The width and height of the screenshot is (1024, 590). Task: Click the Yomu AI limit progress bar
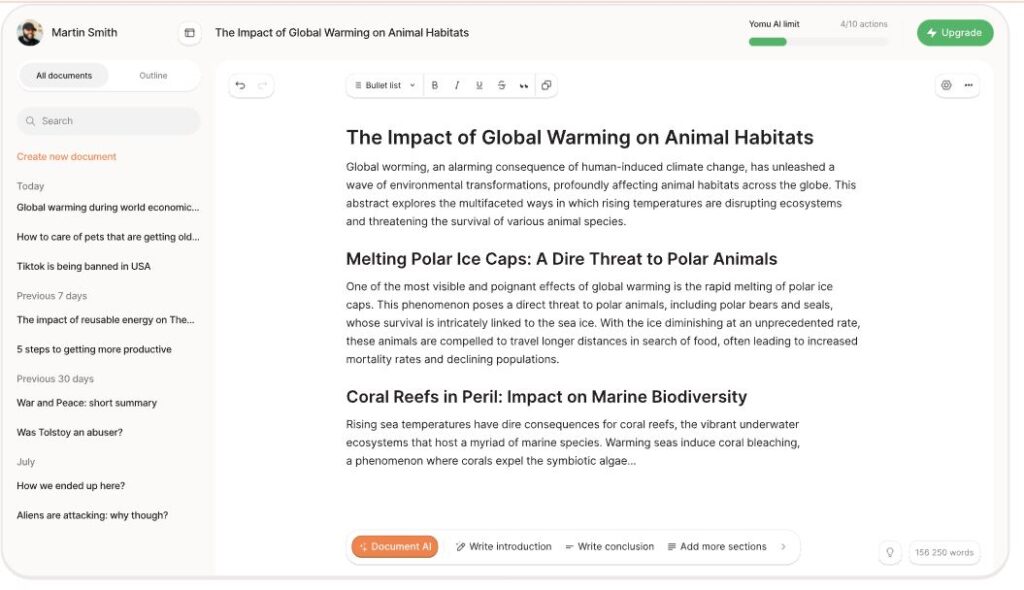click(818, 42)
